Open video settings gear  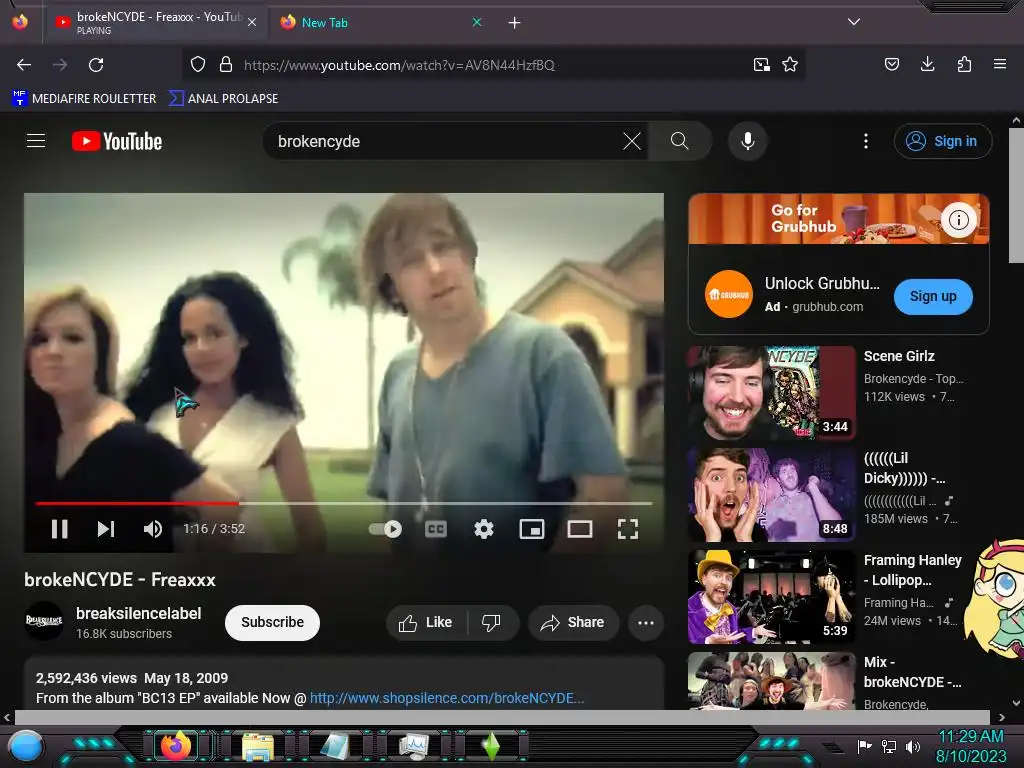(x=483, y=529)
